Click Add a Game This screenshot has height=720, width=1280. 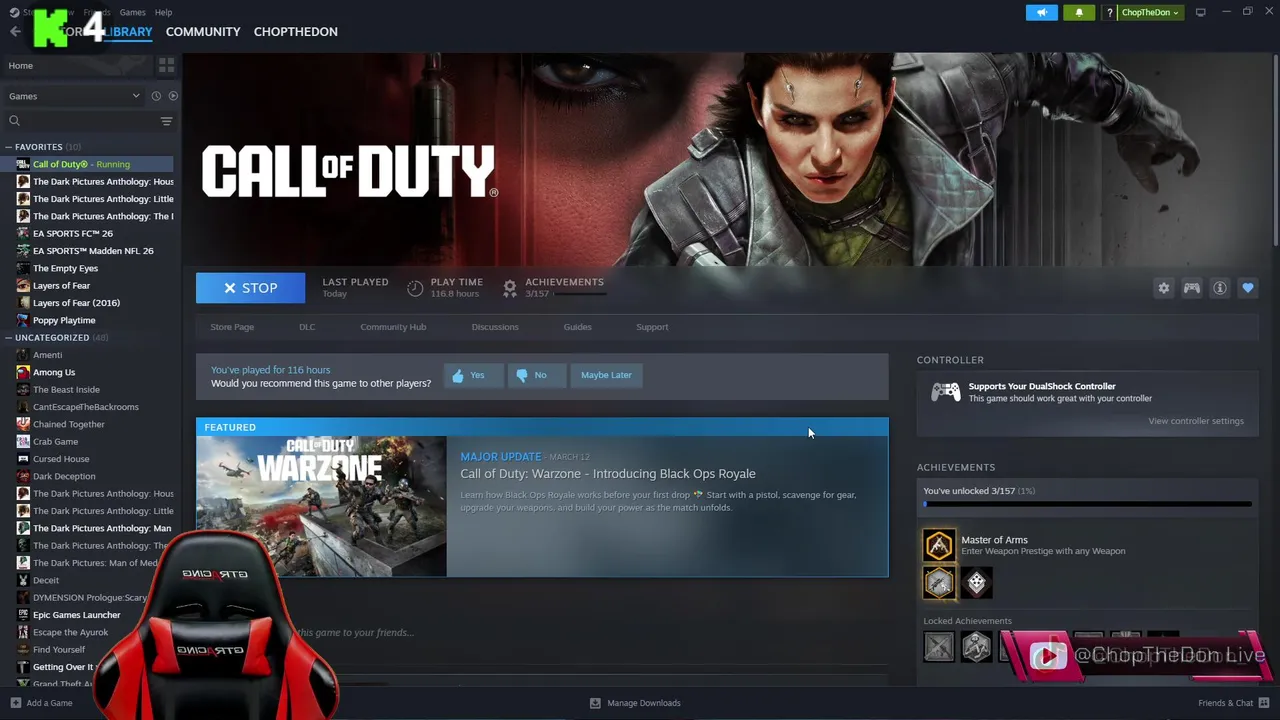[x=41, y=703]
